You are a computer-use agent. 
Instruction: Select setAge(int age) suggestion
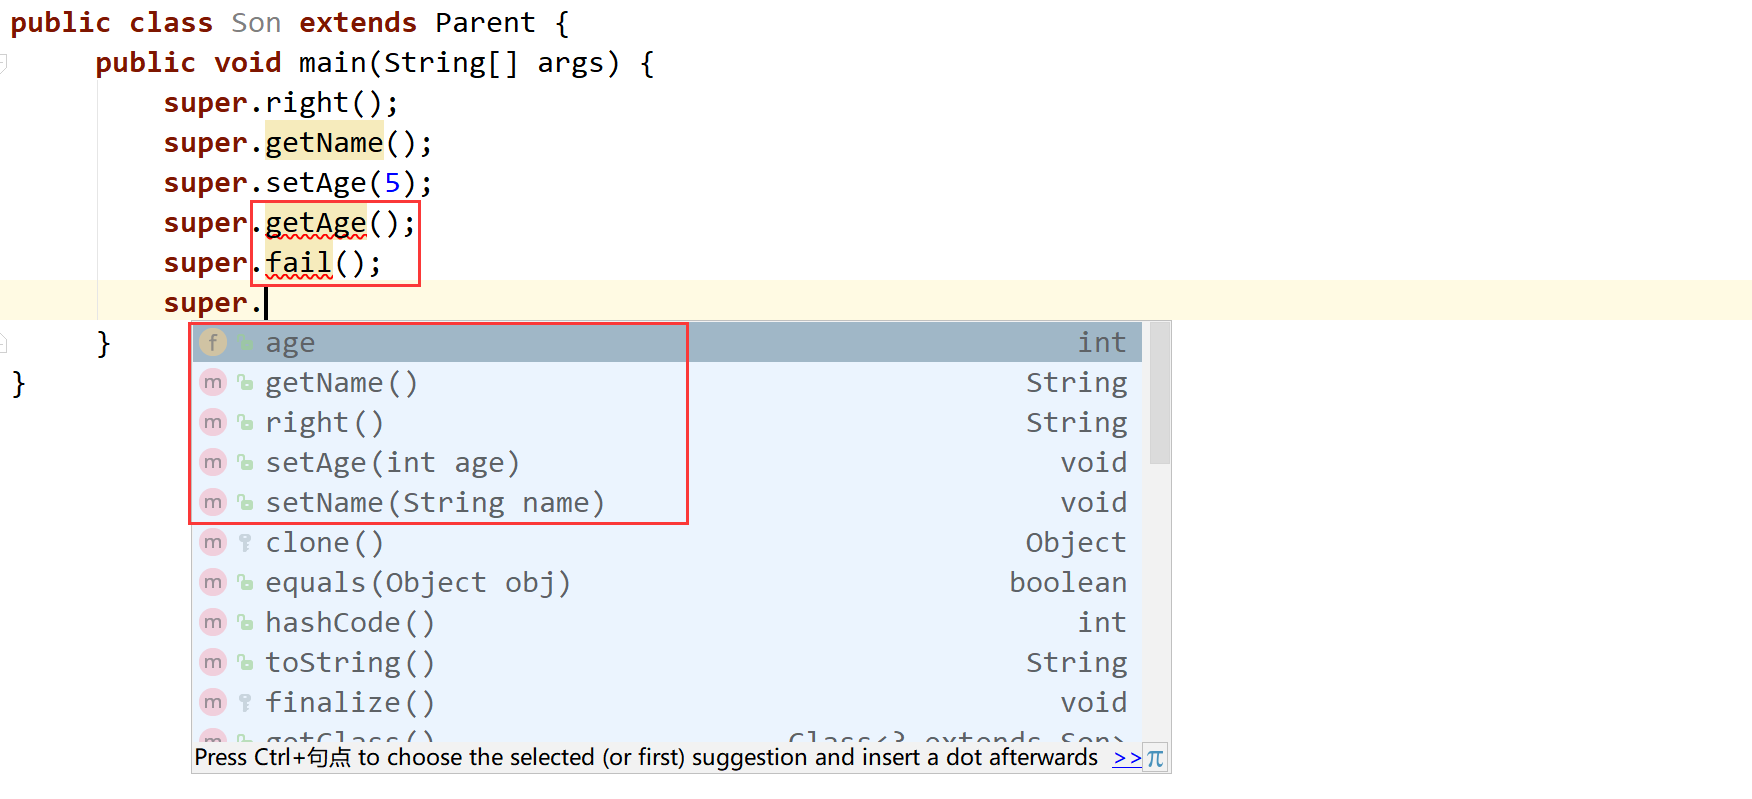(x=667, y=463)
